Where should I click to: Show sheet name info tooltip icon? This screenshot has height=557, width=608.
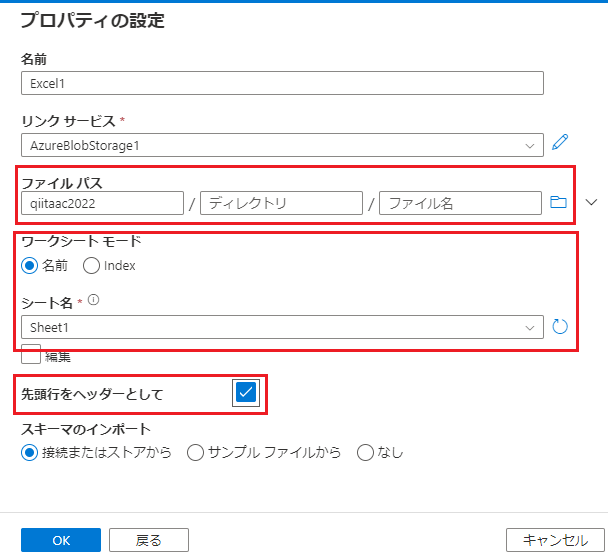coord(93,300)
